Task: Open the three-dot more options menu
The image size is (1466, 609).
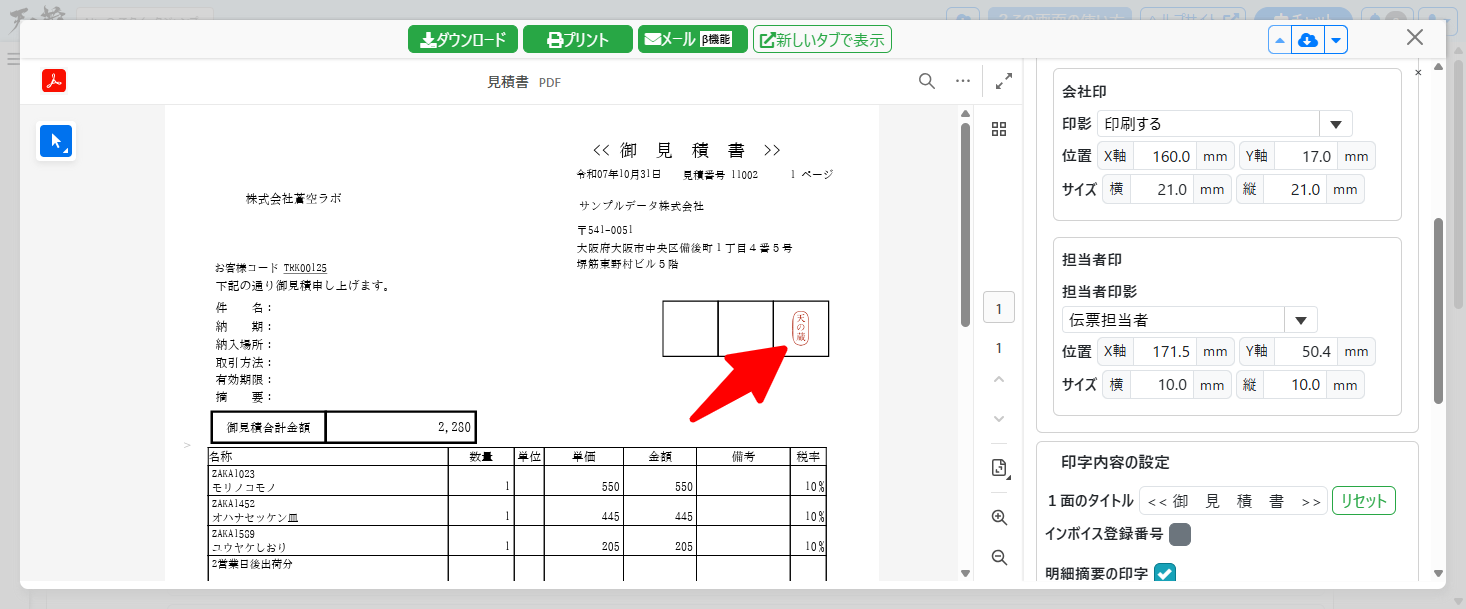Action: 963,81
